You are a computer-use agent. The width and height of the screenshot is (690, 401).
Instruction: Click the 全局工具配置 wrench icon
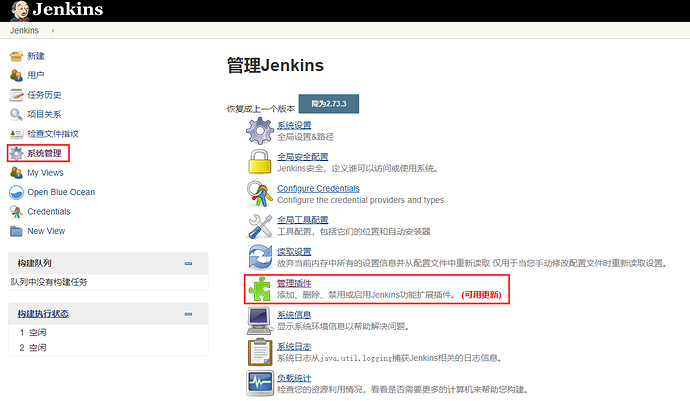pos(260,226)
